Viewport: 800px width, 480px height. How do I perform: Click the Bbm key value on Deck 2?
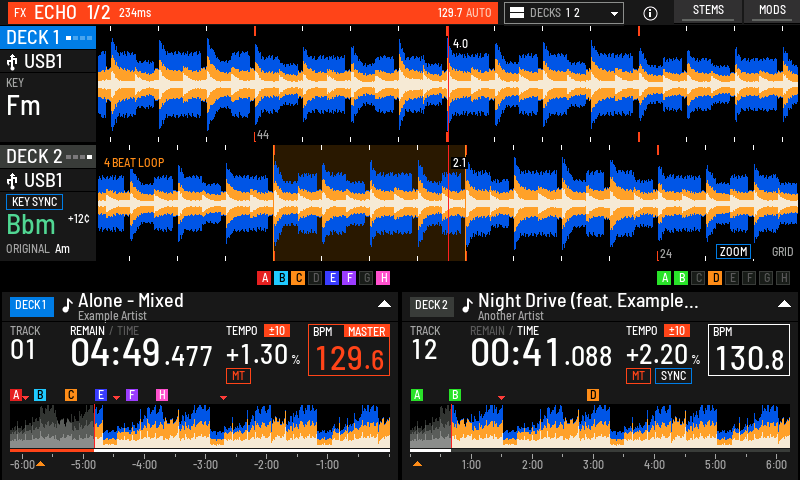[31, 225]
